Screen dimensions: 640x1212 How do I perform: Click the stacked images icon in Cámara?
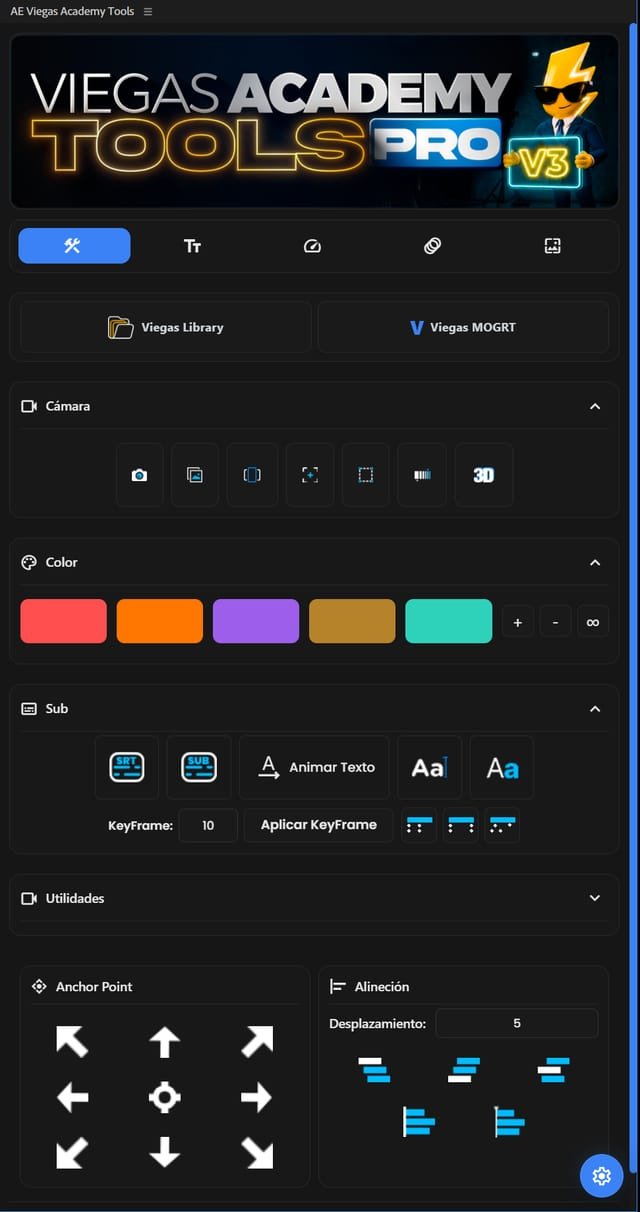195,475
